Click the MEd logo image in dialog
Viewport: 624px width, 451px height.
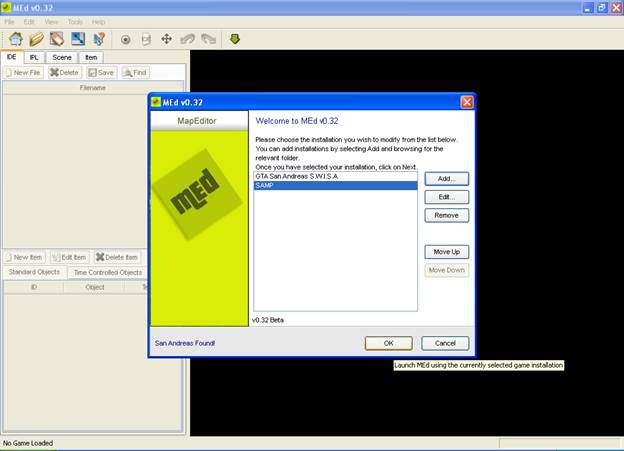198,195
